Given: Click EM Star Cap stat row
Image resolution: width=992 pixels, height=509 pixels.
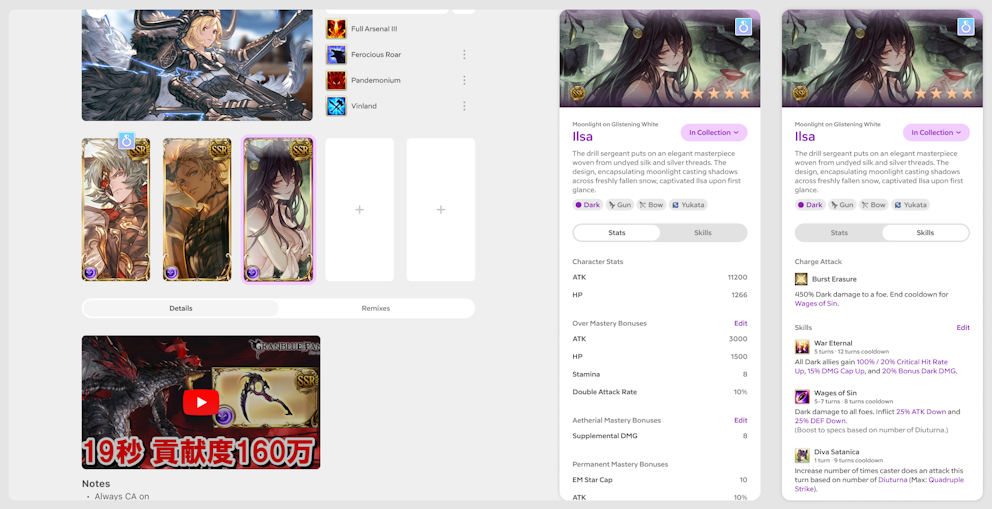Looking at the screenshot, I should (x=660, y=480).
